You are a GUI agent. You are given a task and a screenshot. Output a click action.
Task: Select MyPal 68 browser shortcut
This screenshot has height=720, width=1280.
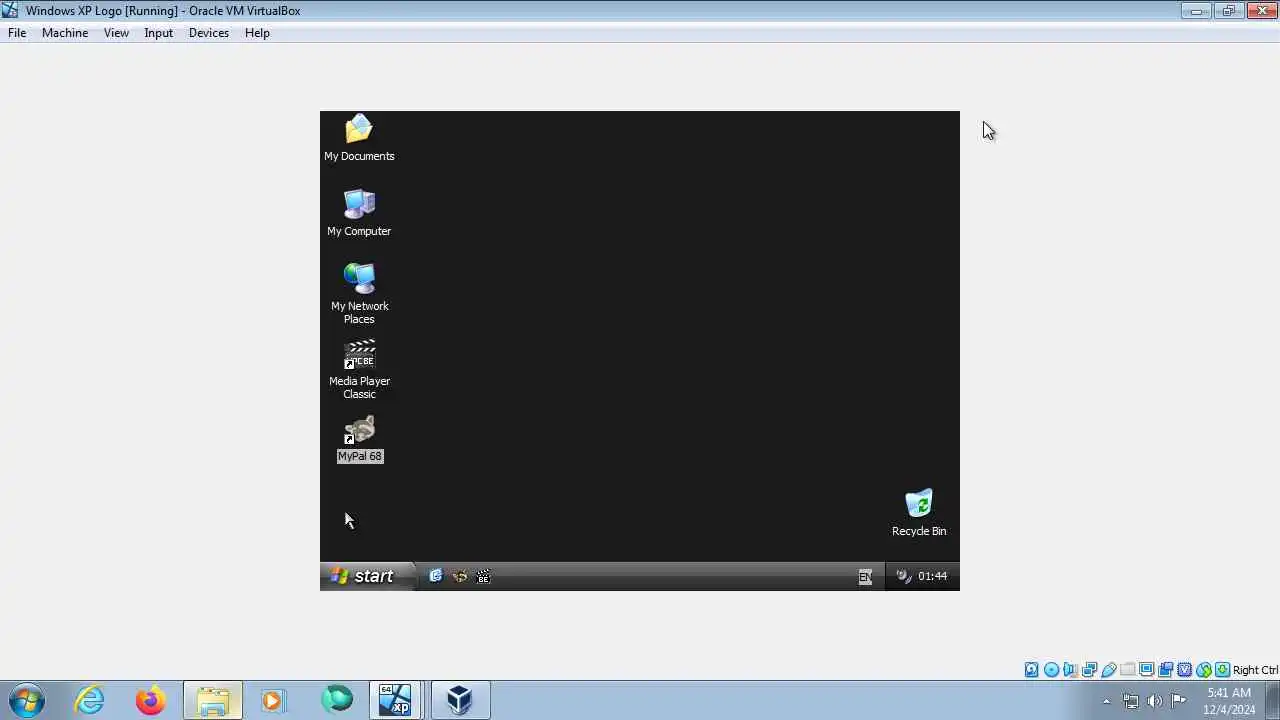(360, 439)
